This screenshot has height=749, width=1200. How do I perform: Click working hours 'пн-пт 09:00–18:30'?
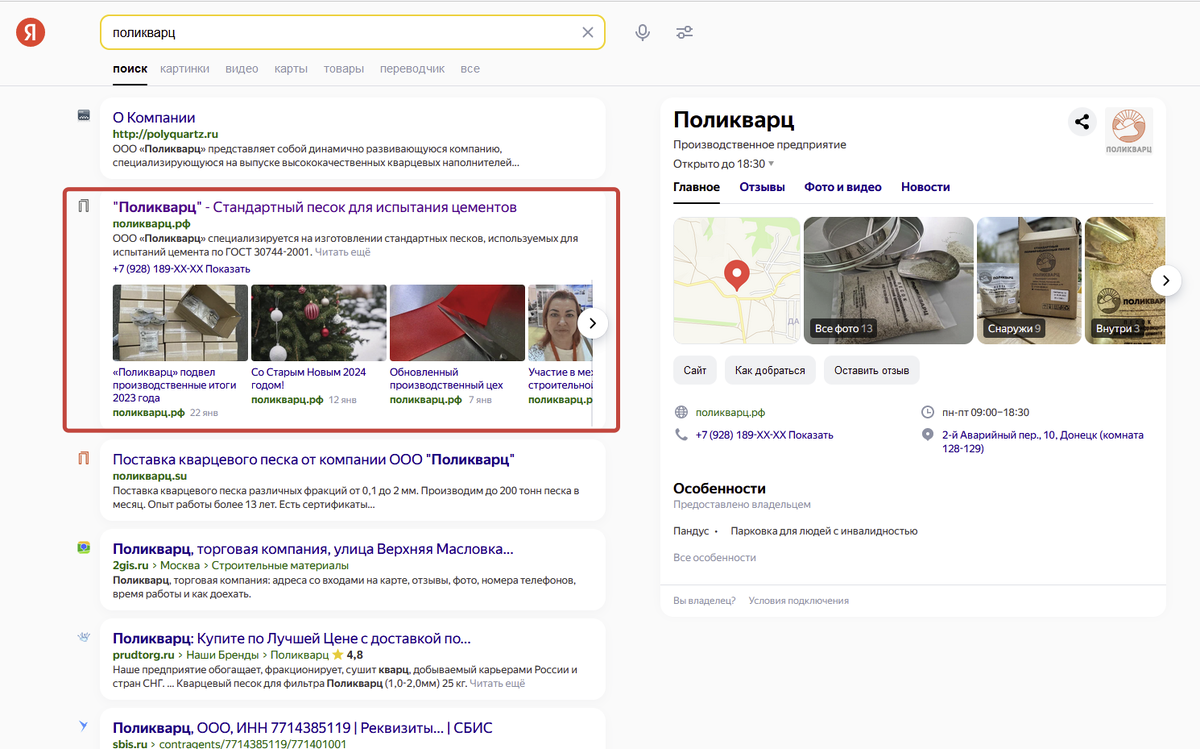(985, 412)
